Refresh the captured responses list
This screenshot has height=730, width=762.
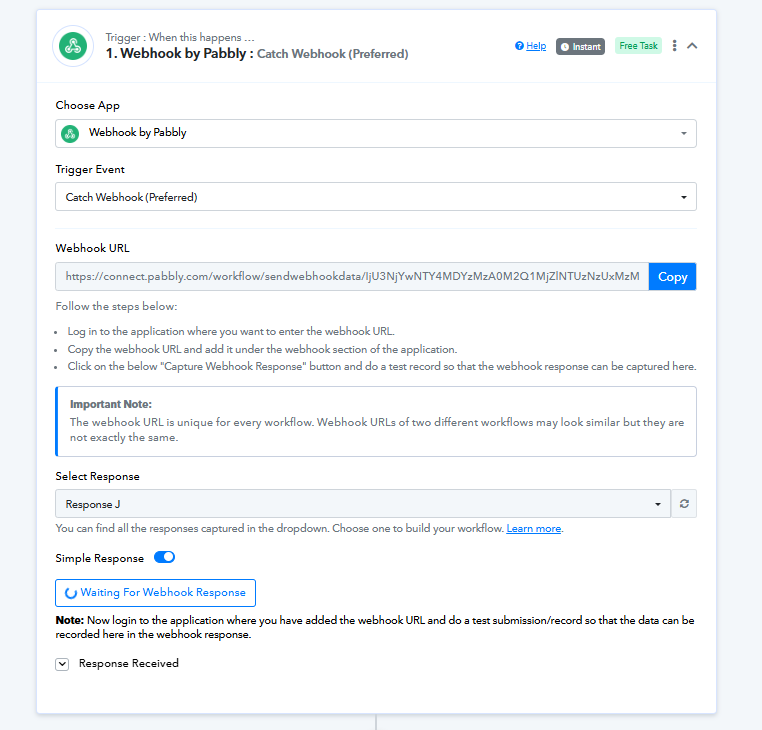point(684,504)
